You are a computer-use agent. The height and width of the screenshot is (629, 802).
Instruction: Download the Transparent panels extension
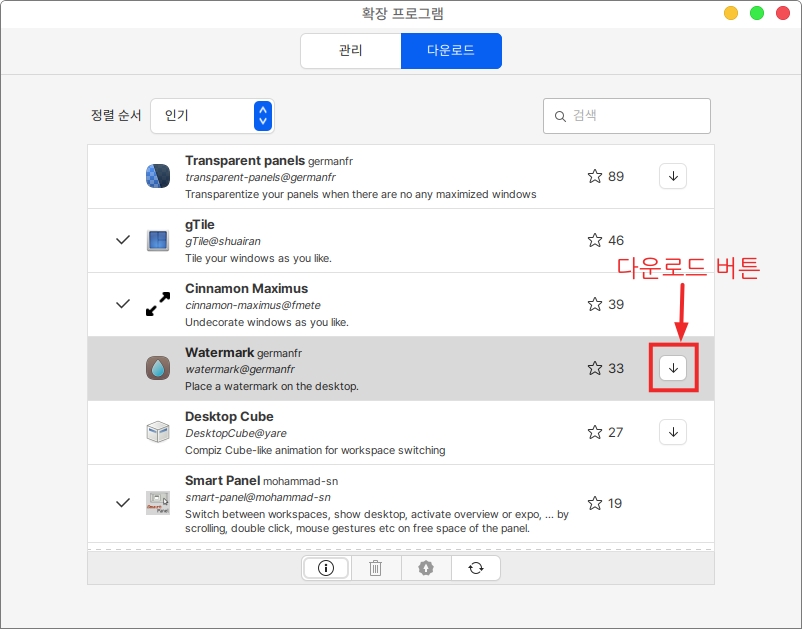click(673, 176)
